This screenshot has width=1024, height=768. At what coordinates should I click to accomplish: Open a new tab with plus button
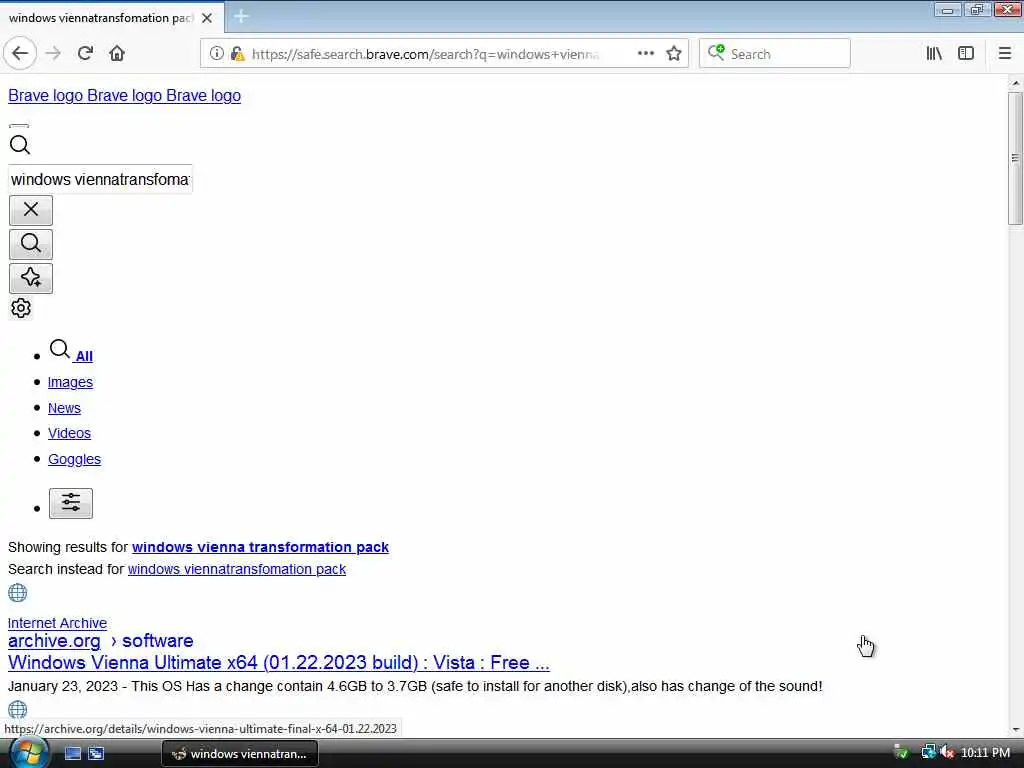coord(240,16)
